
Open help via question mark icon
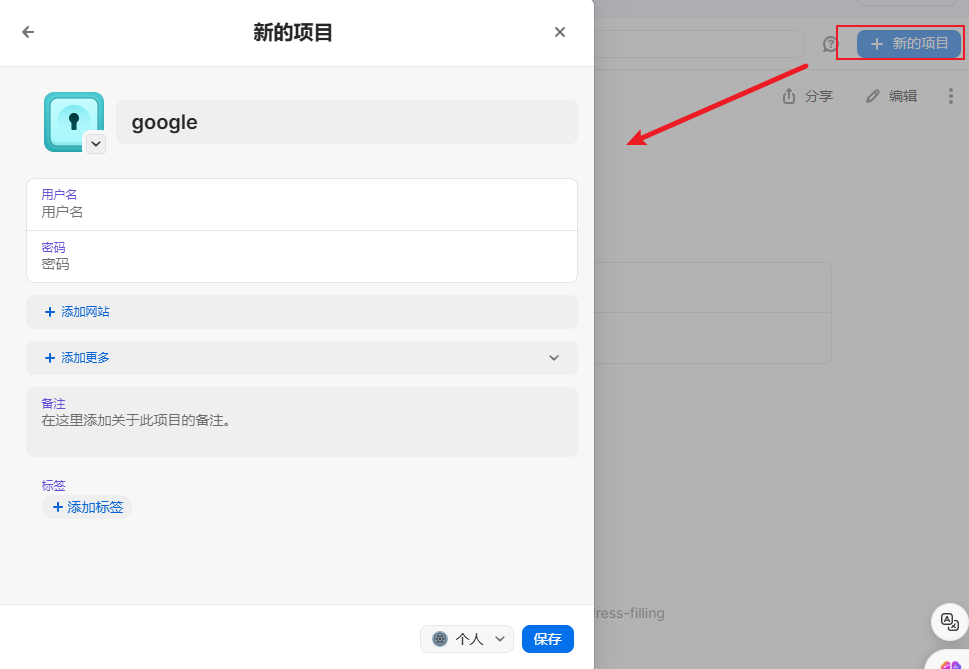click(x=830, y=44)
